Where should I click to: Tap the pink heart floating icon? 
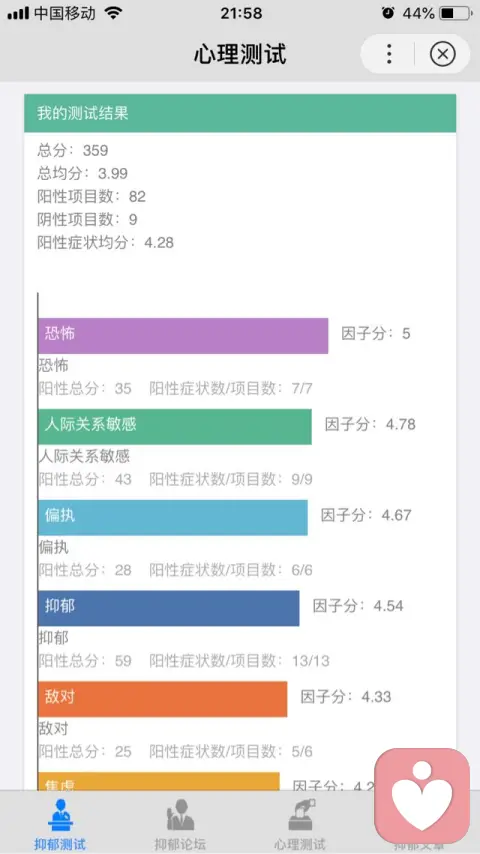click(x=422, y=795)
